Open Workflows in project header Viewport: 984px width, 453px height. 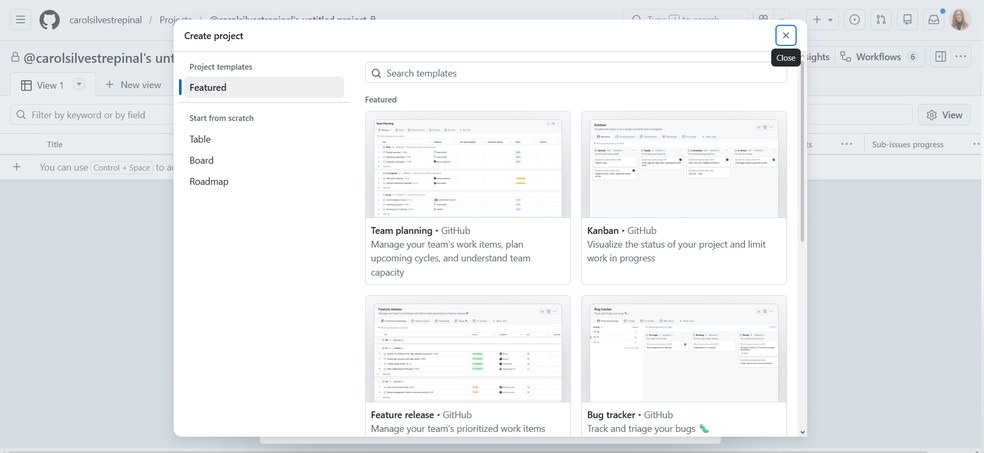880,56
